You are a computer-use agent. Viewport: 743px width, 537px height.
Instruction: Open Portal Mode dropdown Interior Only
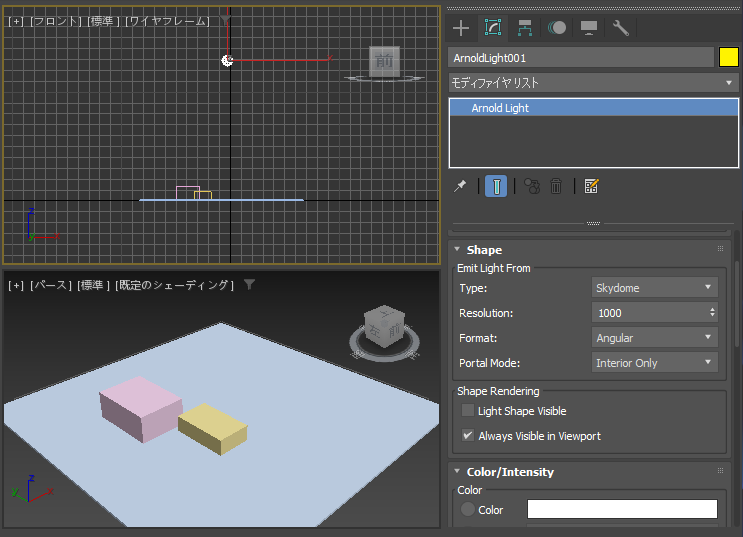pyautogui.click(x=654, y=363)
